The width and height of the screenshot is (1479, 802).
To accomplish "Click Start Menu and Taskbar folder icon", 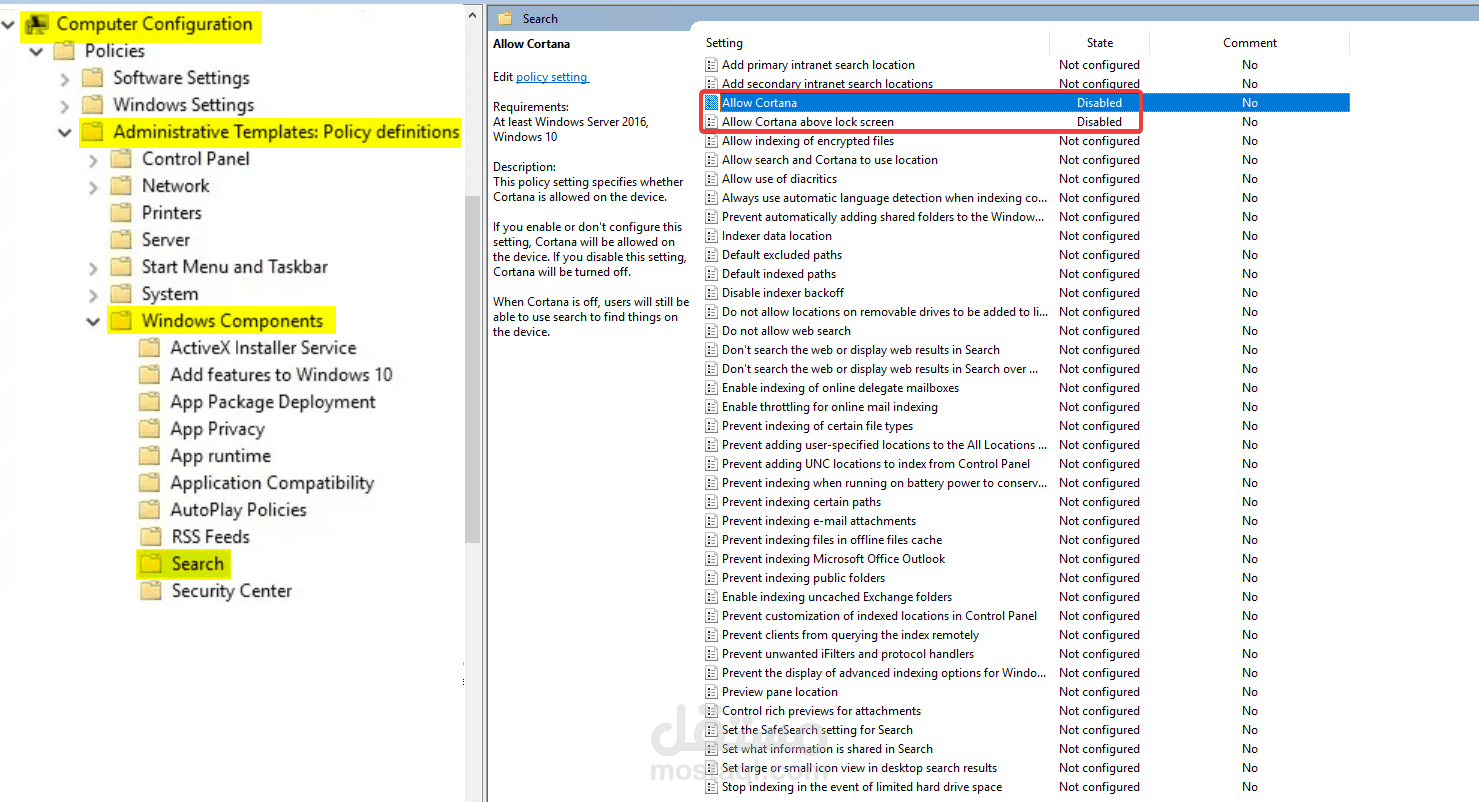I will [x=121, y=267].
